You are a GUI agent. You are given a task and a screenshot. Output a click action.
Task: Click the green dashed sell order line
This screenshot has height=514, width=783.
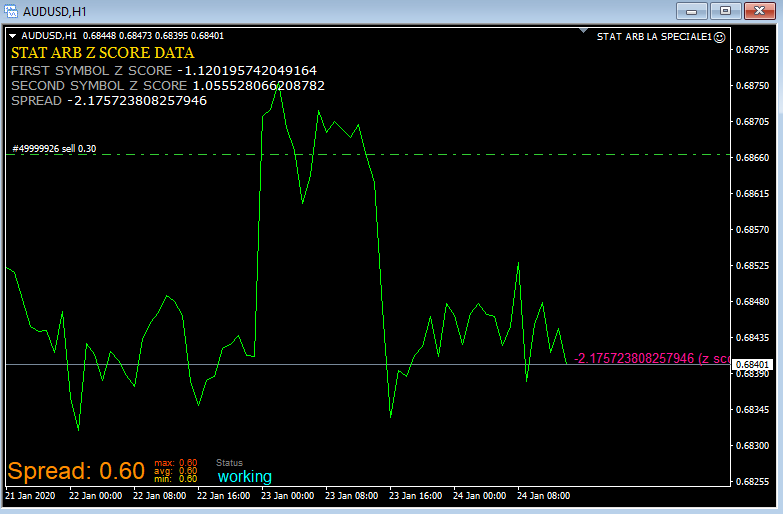(x=368, y=155)
